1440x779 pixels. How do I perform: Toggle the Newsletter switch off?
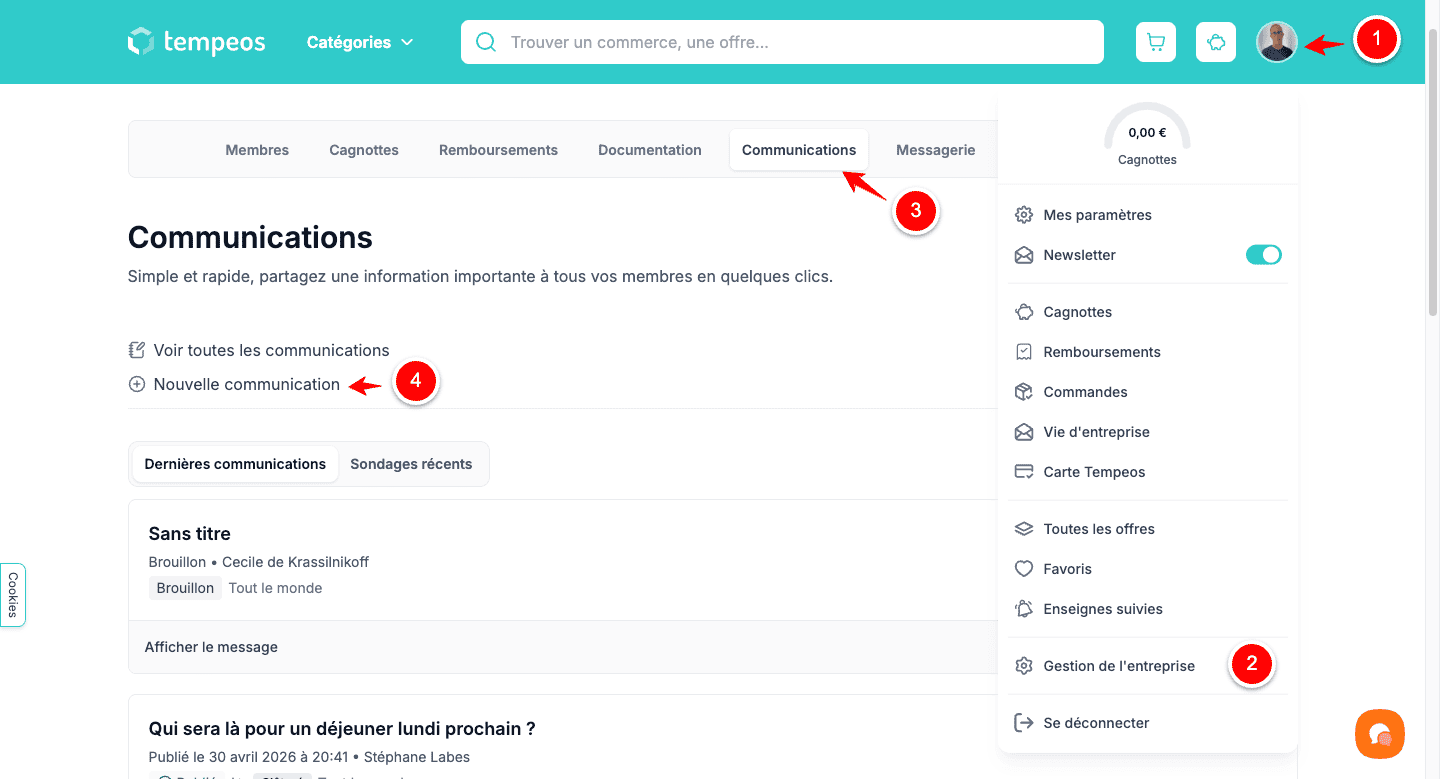1264,255
